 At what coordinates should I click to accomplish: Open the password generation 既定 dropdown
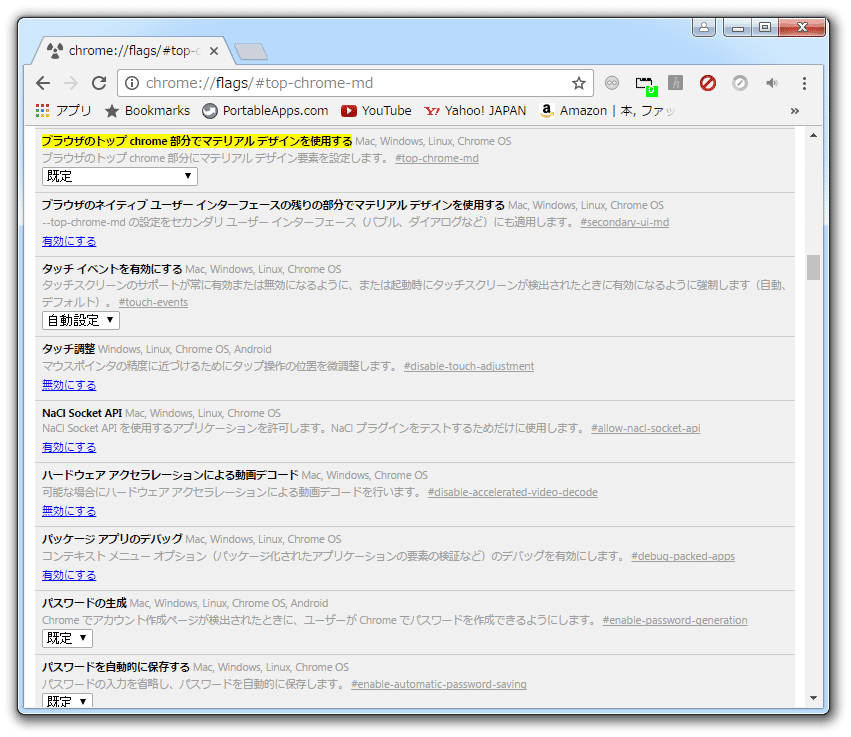click(x=67, y=638)
